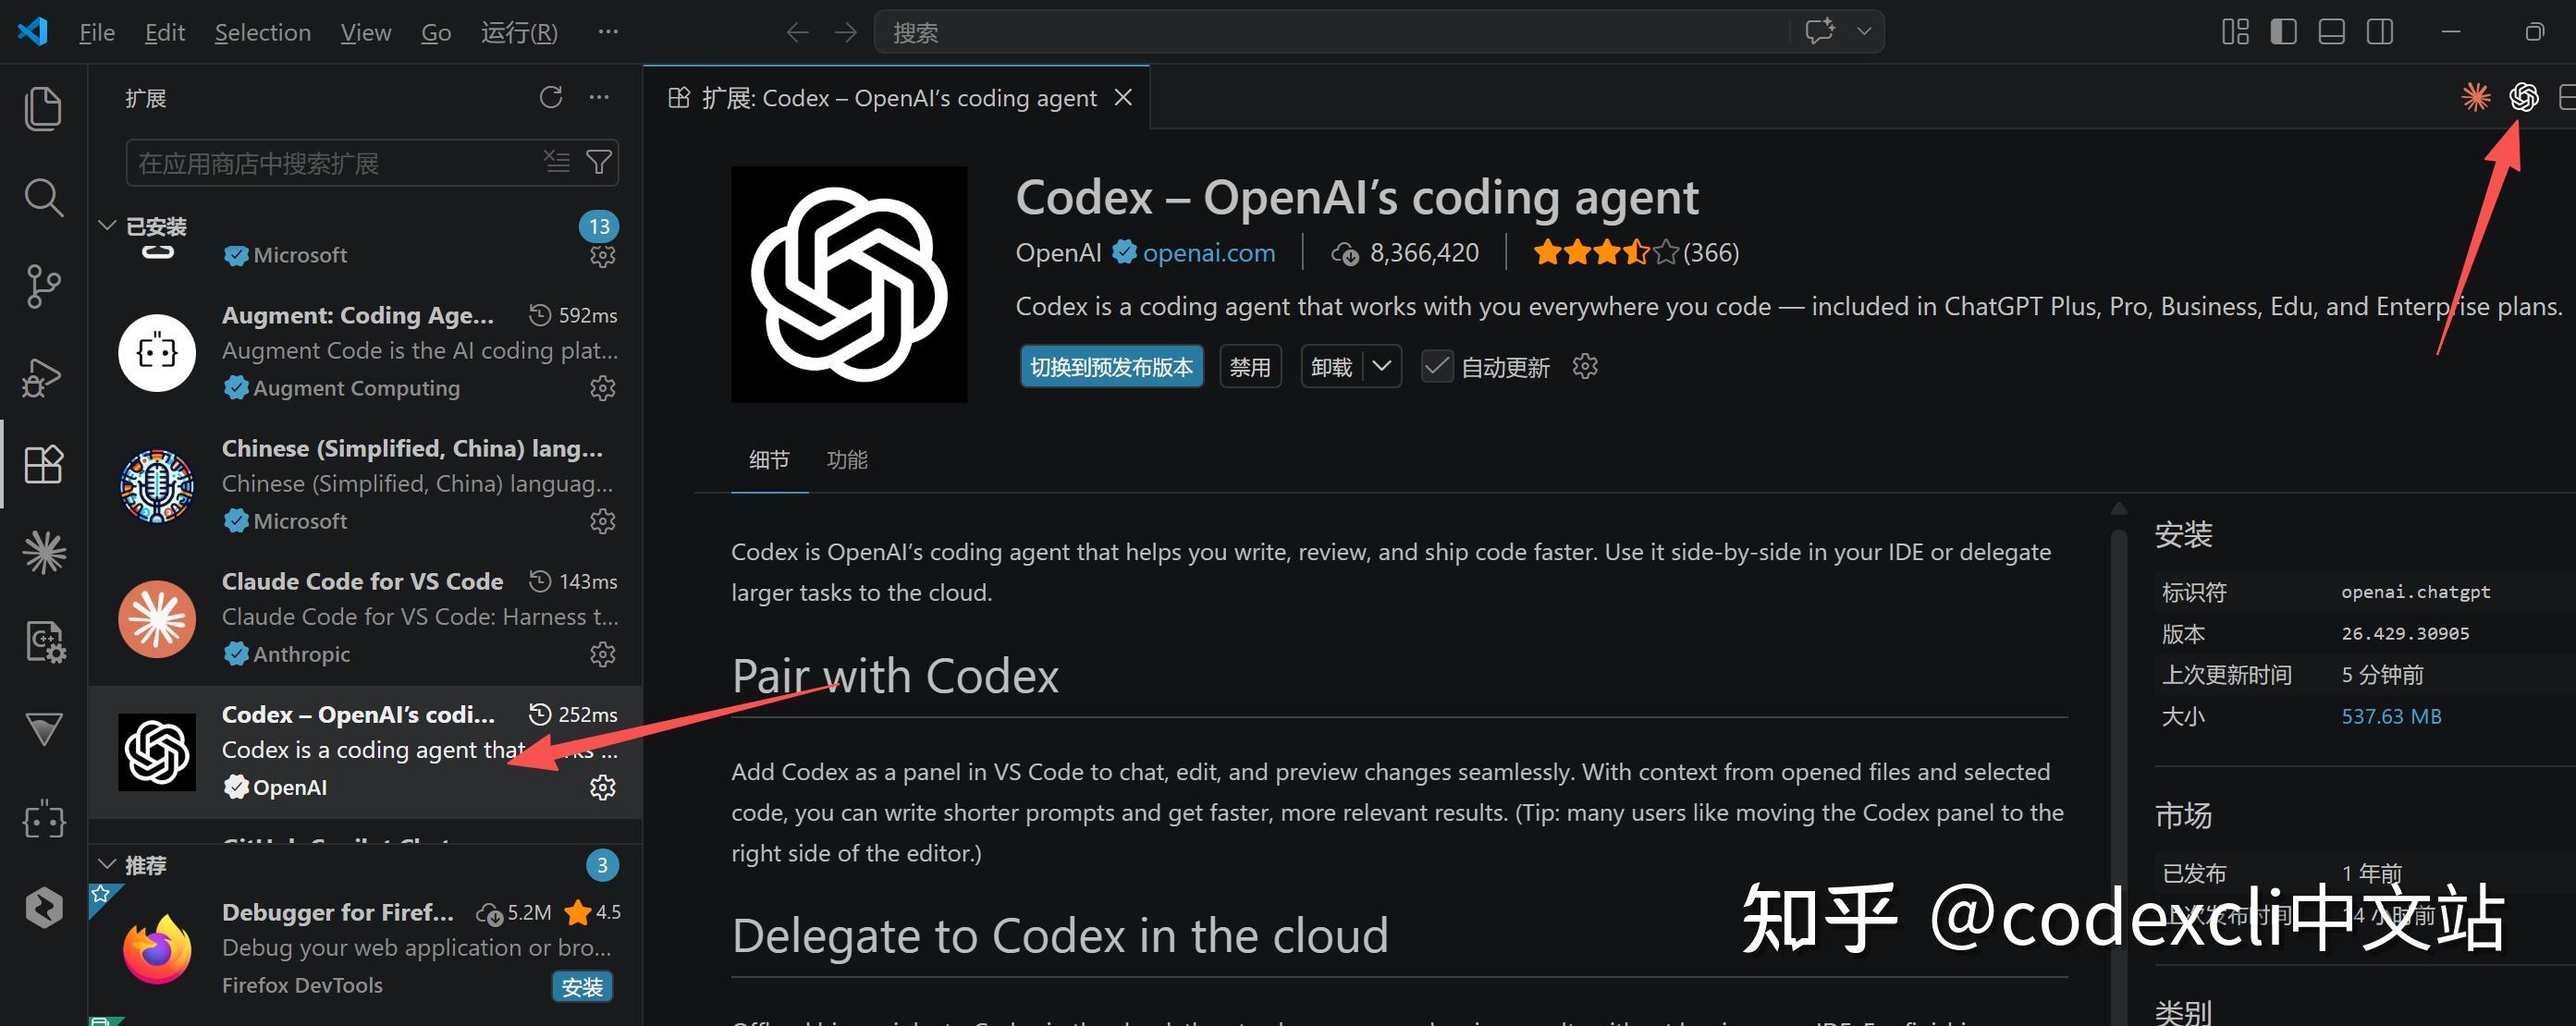2576x1026 pixels.
Task: Open the File menu
Action: (97, 33)
